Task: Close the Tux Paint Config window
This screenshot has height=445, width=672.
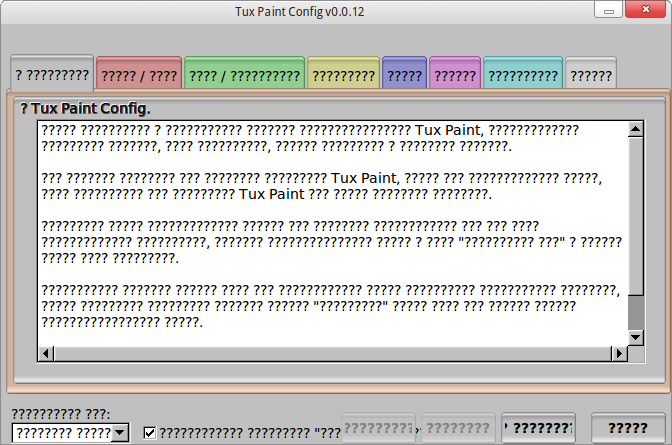Action: coord(646,9)
